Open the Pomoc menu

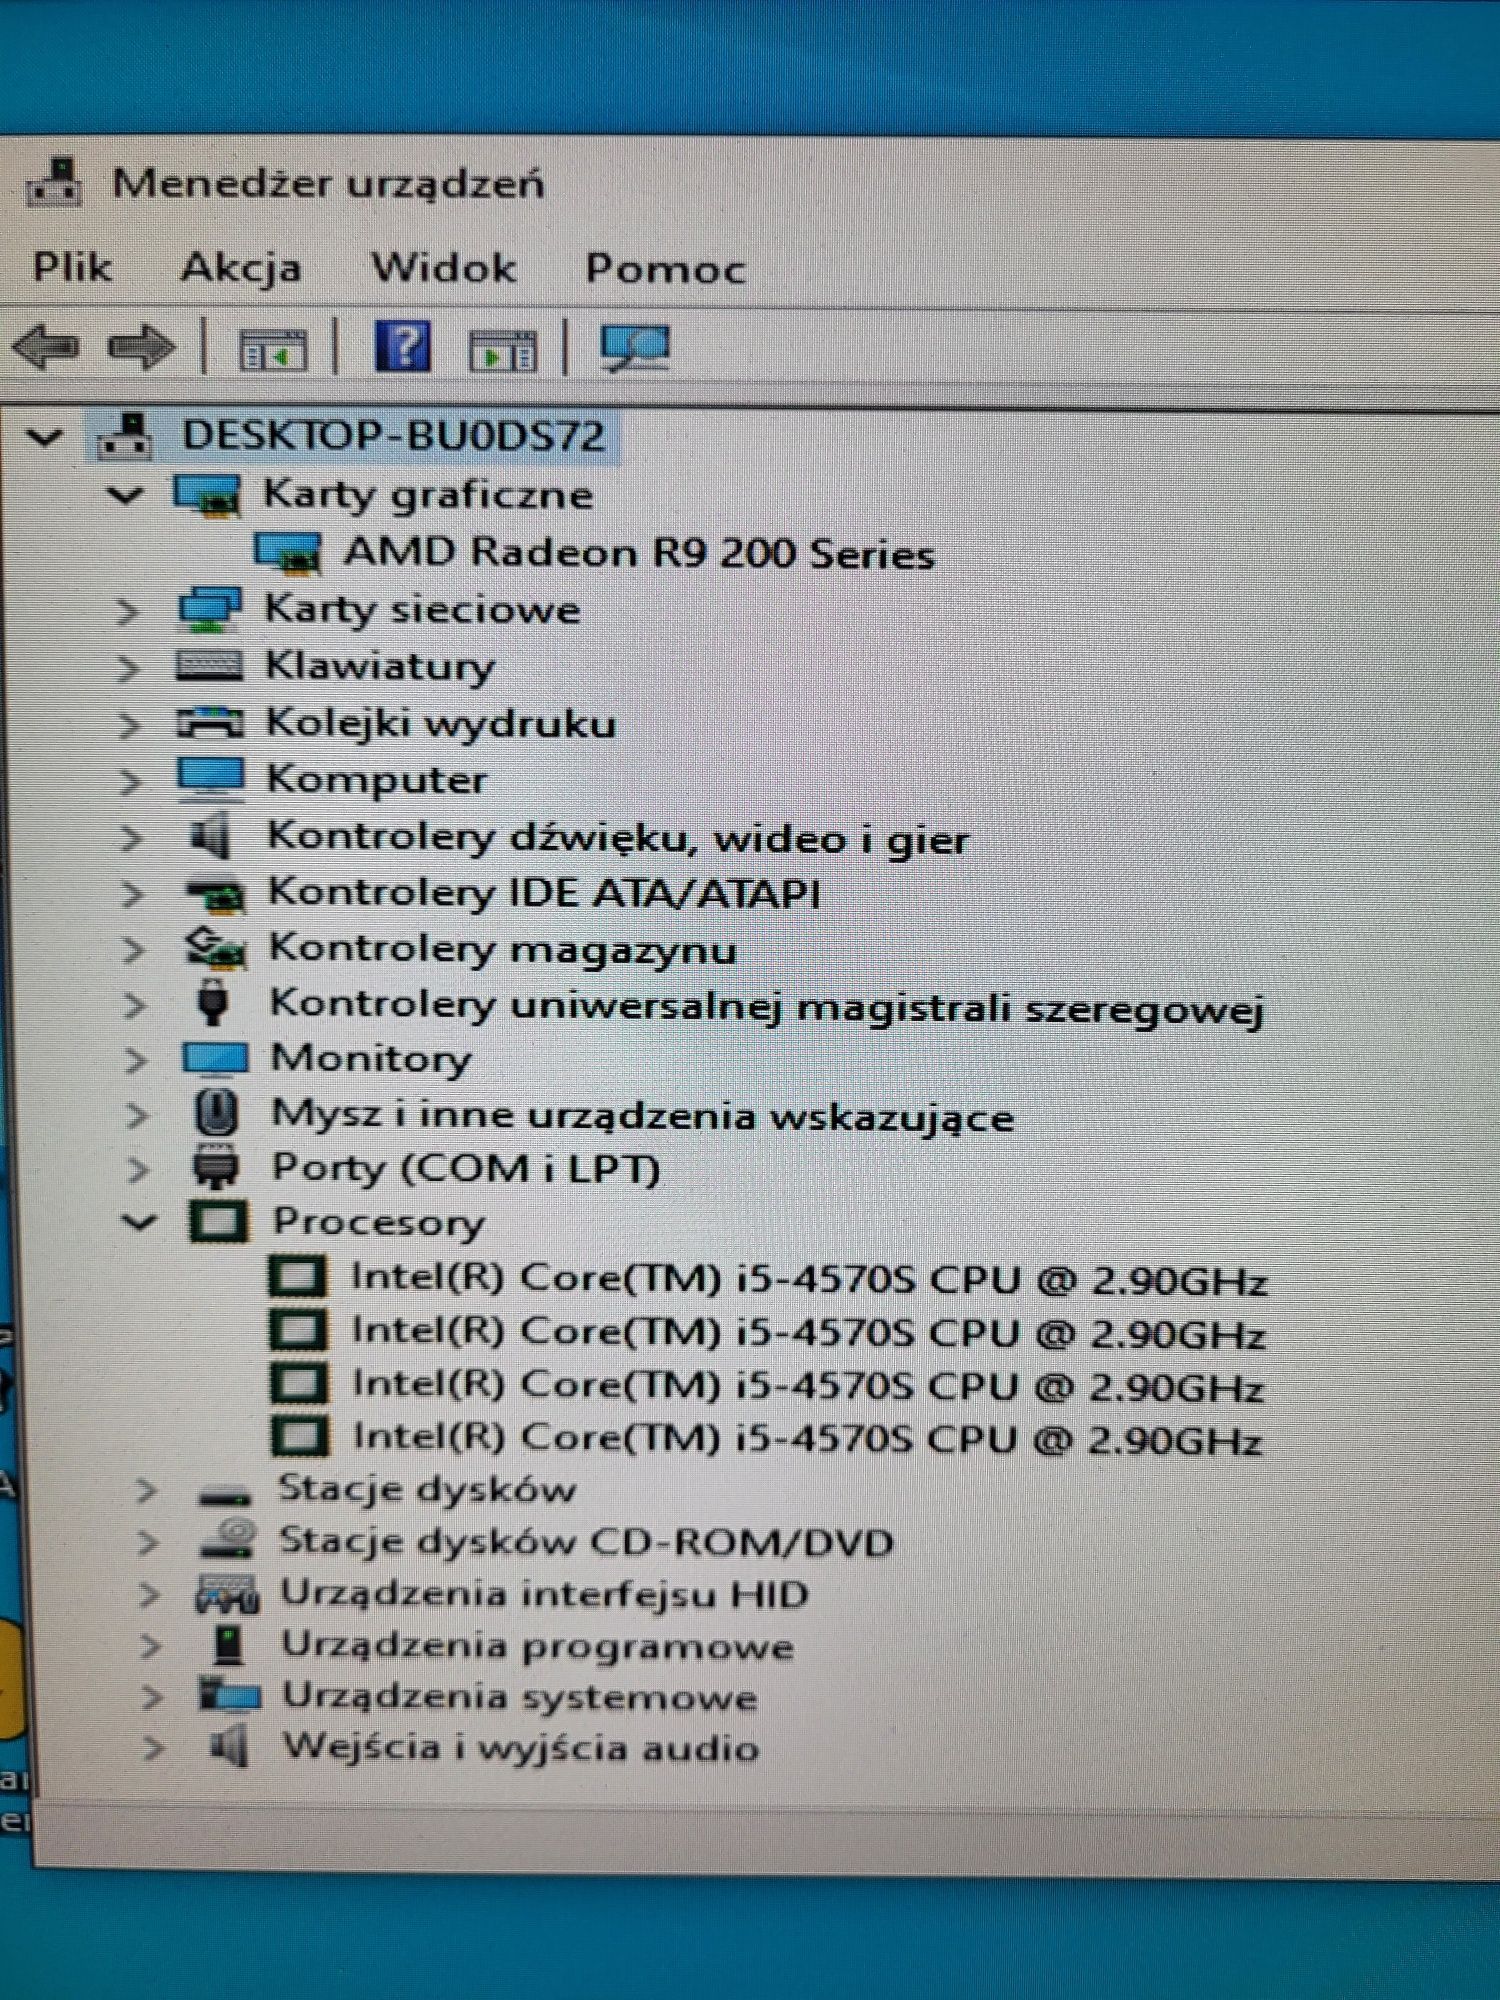coord(665,269)
